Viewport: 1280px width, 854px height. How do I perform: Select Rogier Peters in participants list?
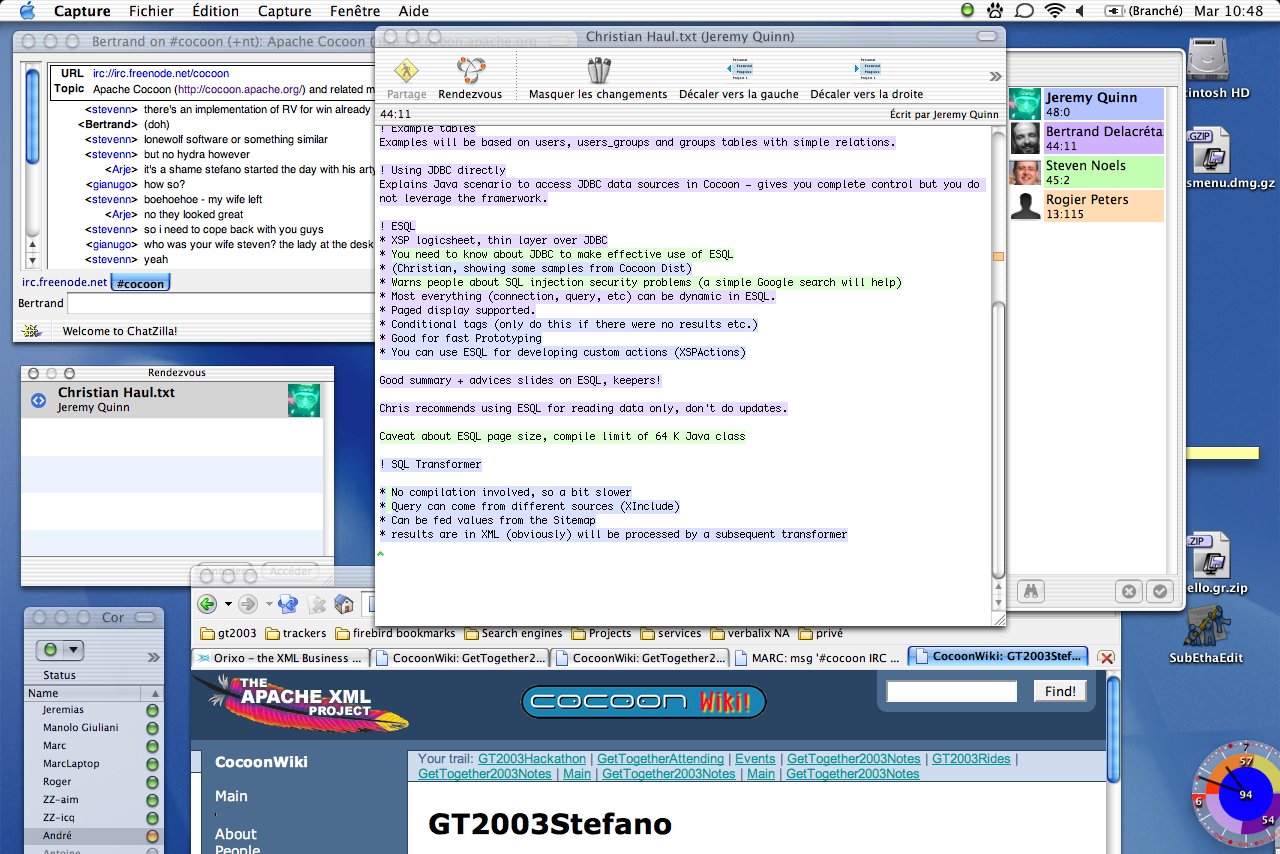pyautogui.click(x=1087, y=206)
